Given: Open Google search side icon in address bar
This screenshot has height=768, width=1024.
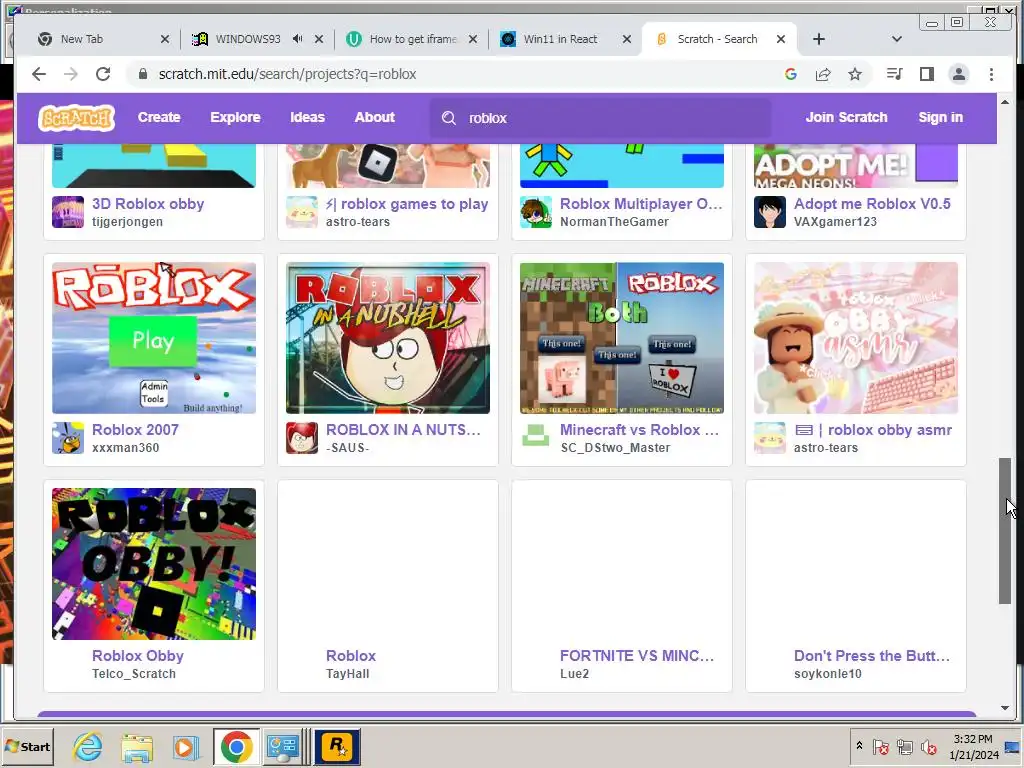Looking at the screenshot, I should [x=791, y=74].
